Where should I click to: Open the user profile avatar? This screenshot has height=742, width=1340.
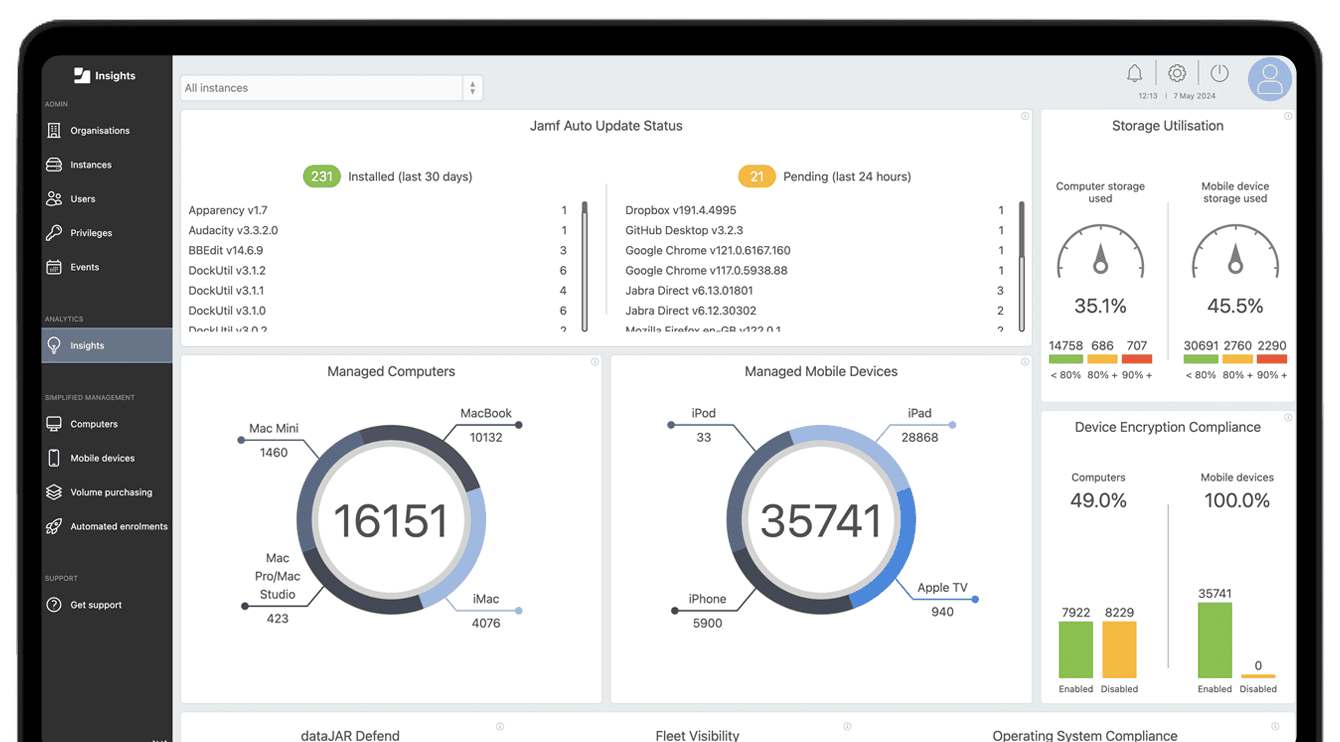click(1270, 78)
